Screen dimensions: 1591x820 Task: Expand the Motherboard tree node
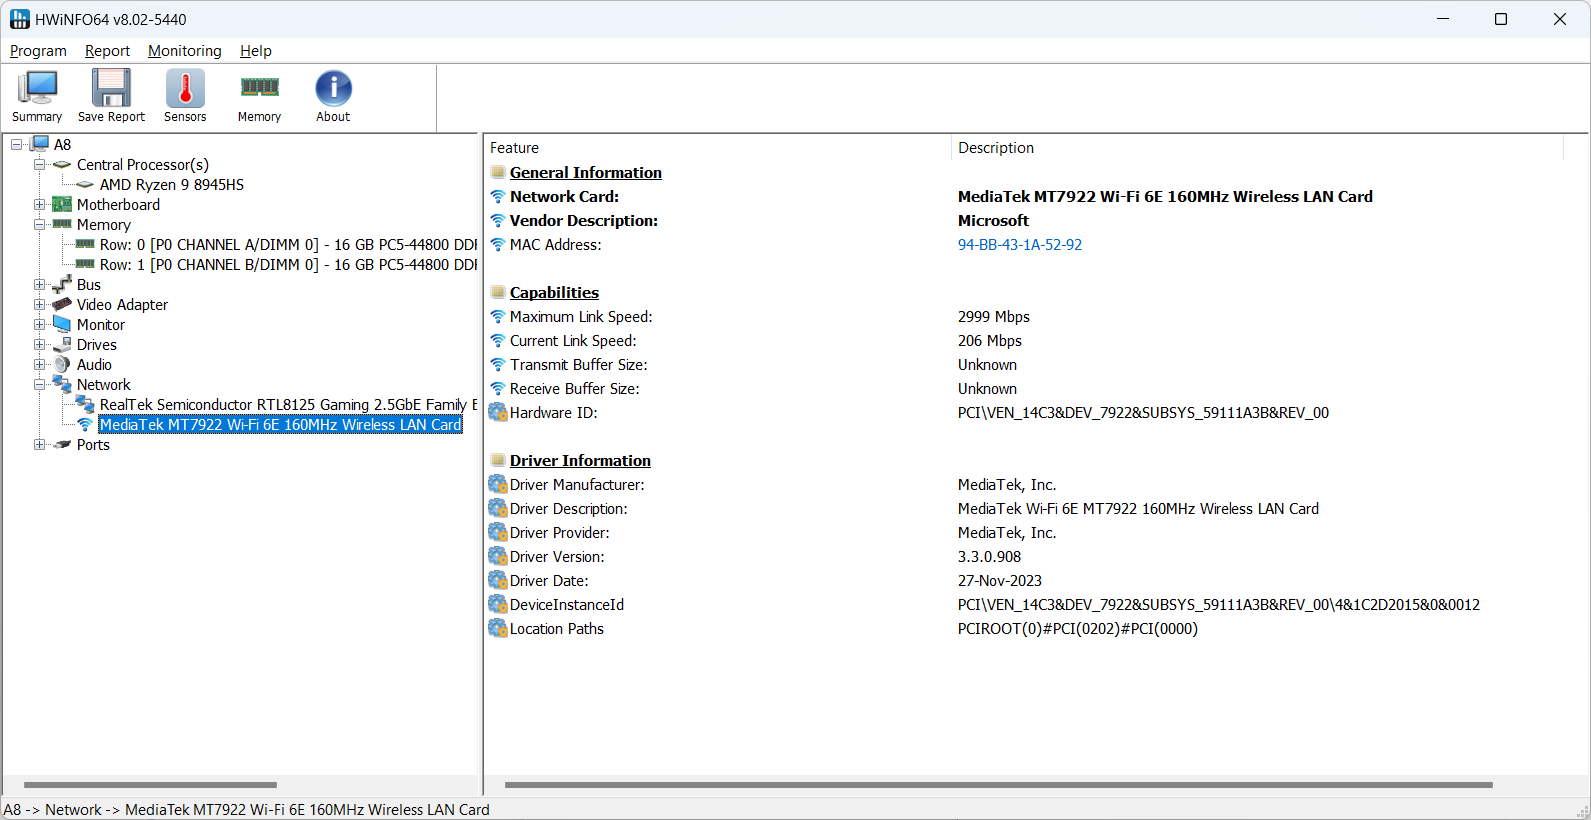pyautogui.click(x=40, y=205)
